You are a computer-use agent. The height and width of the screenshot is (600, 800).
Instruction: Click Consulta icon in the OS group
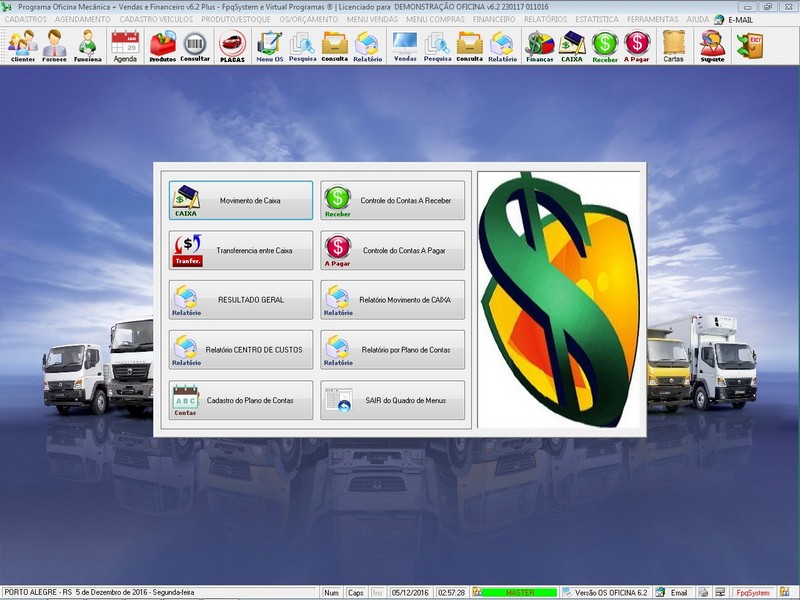point(335,46)
